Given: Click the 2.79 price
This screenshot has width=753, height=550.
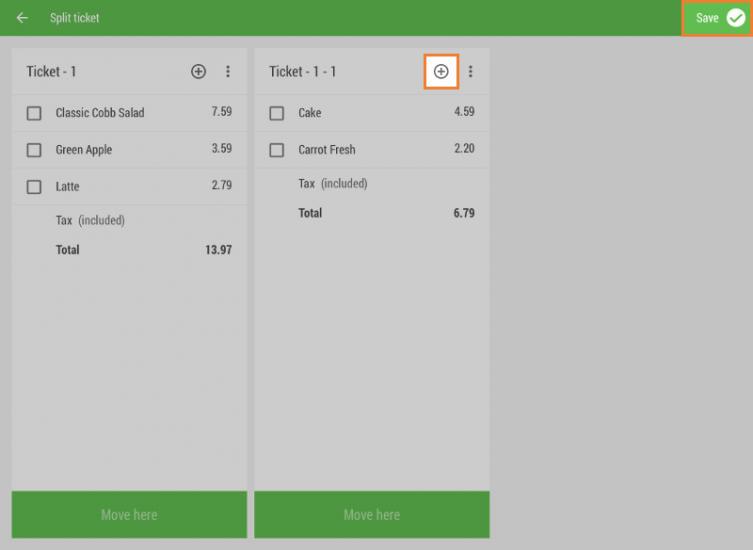Looking at the screenshot, I should coord(222,185).
